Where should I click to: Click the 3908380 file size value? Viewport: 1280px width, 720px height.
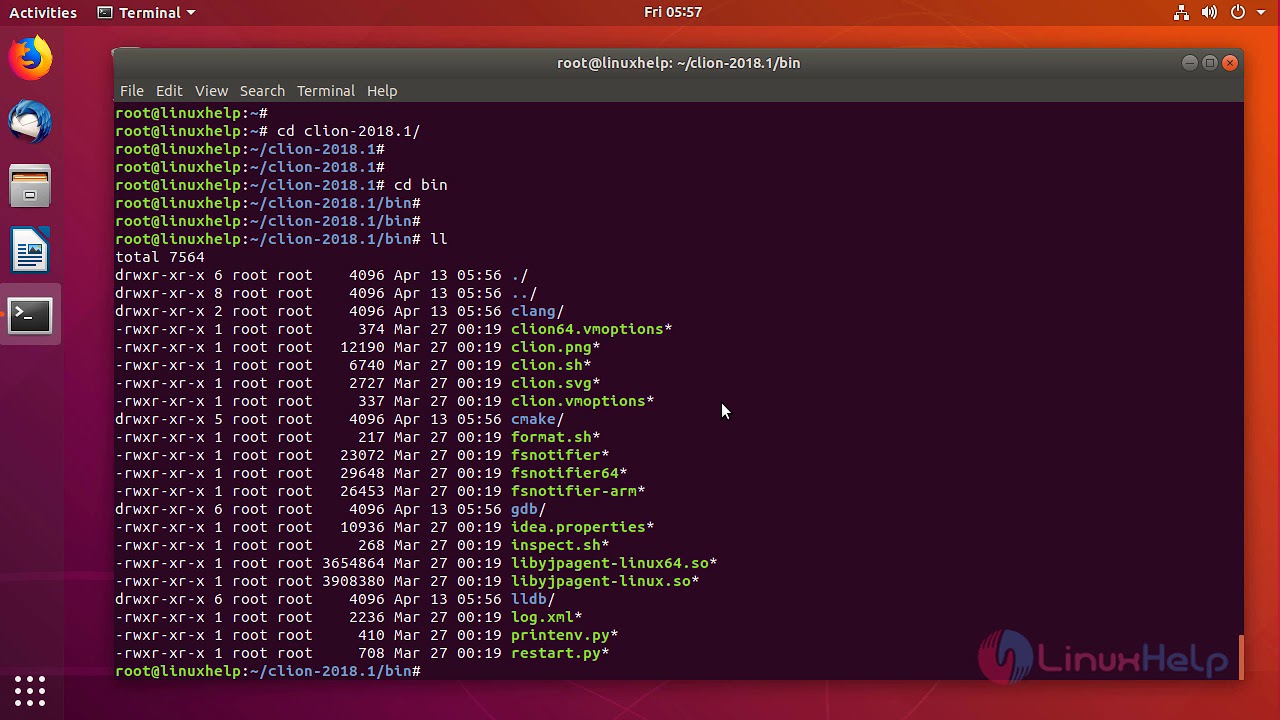(x=353, y=581)
